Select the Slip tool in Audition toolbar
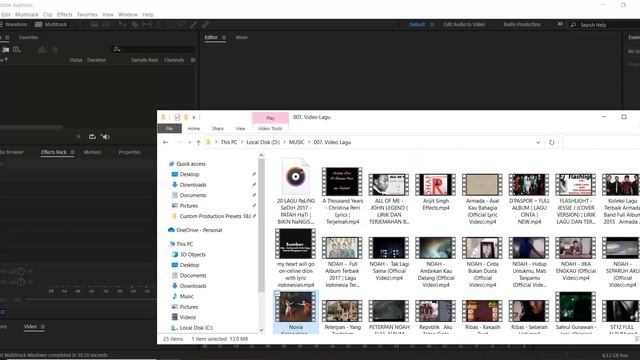Viewport: 640px width, 360px height. 147,24
